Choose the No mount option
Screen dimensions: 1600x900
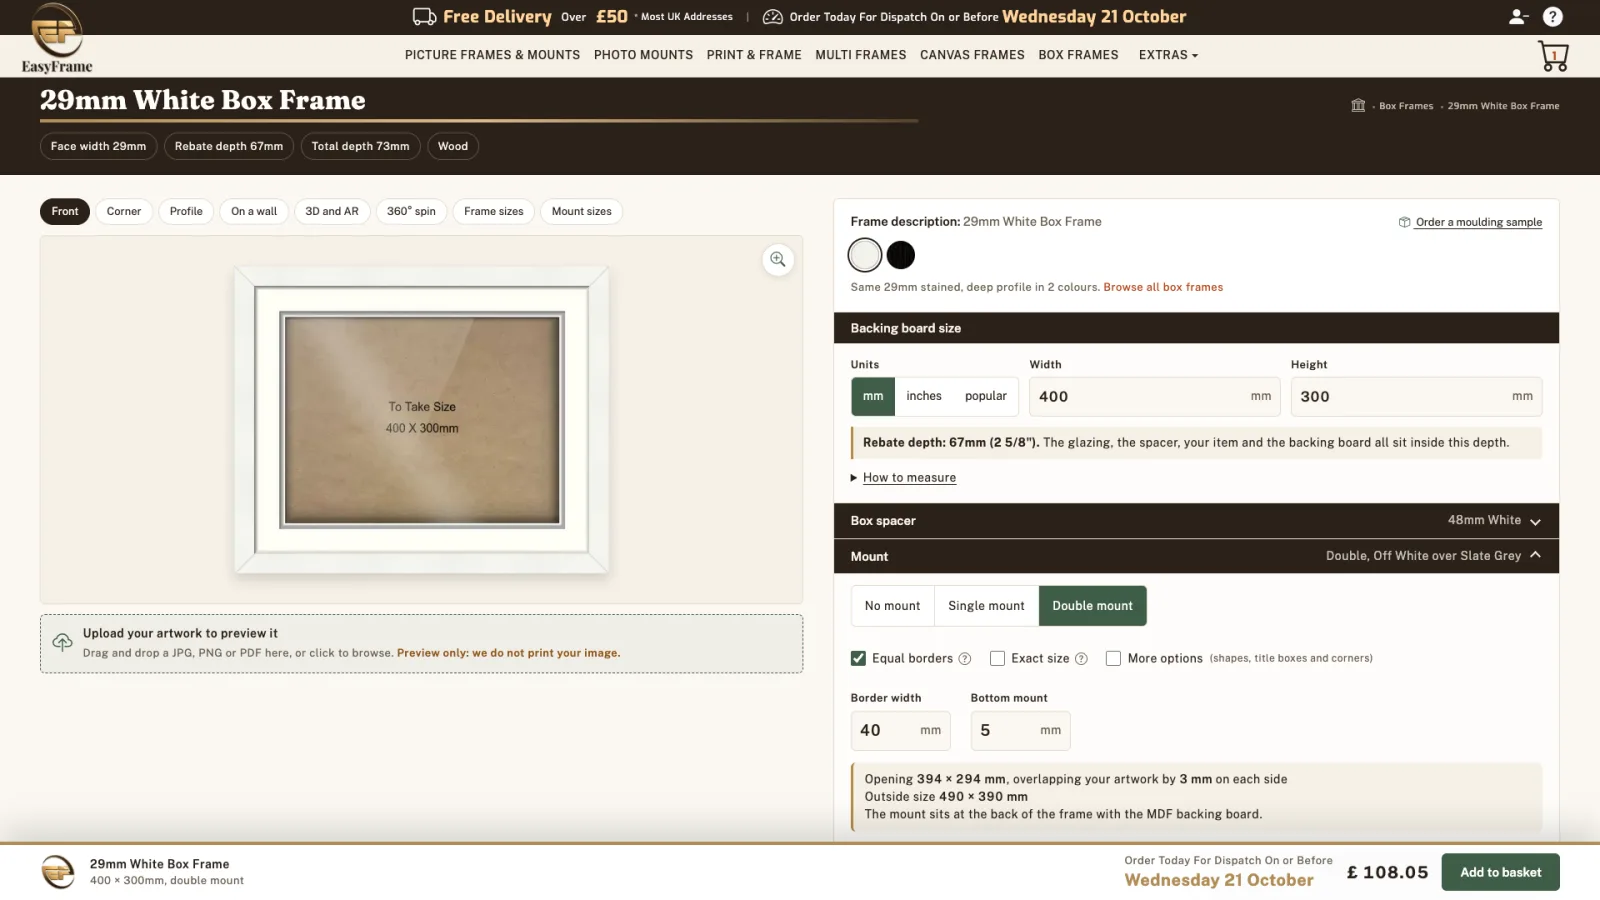(x=892, y=606)
